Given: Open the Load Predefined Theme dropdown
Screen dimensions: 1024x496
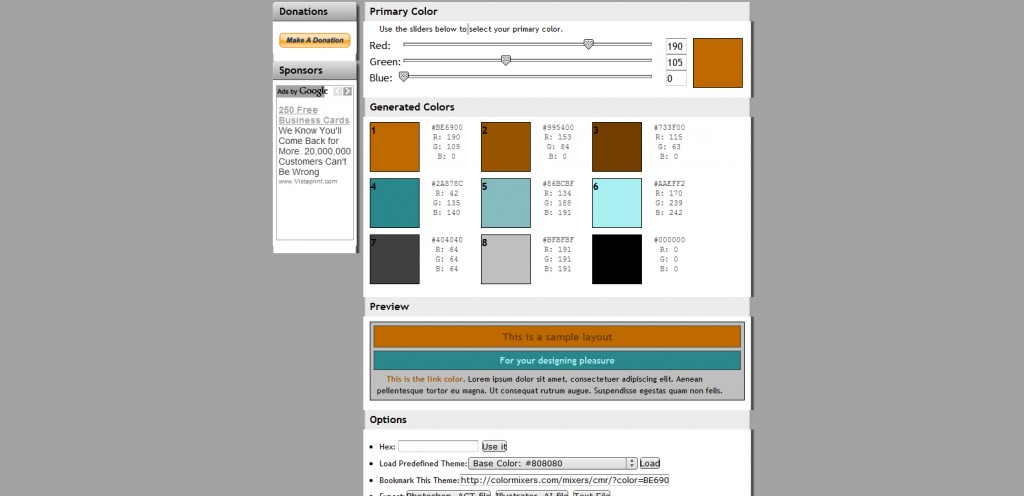Looking at the screenshot, I should pyautogui.click(x=552, y=463).
